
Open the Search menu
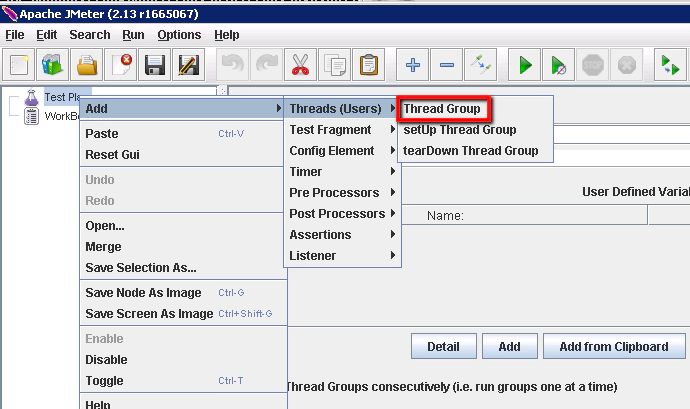90,35
